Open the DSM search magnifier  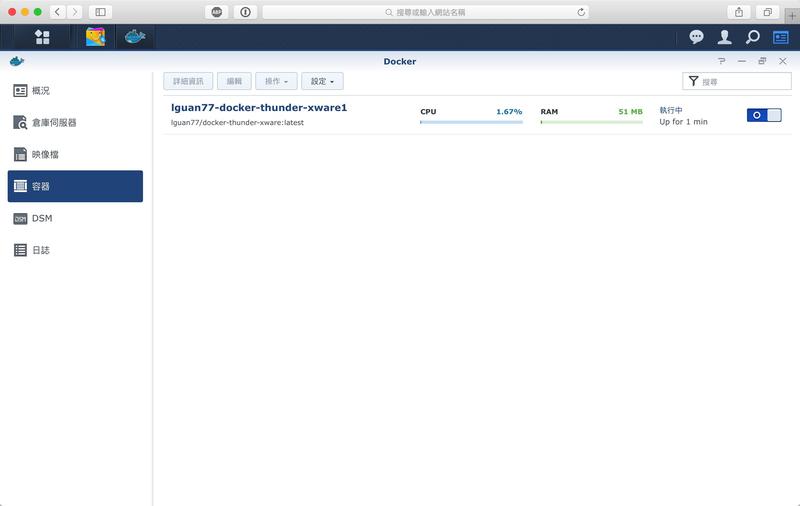(753, 37)
